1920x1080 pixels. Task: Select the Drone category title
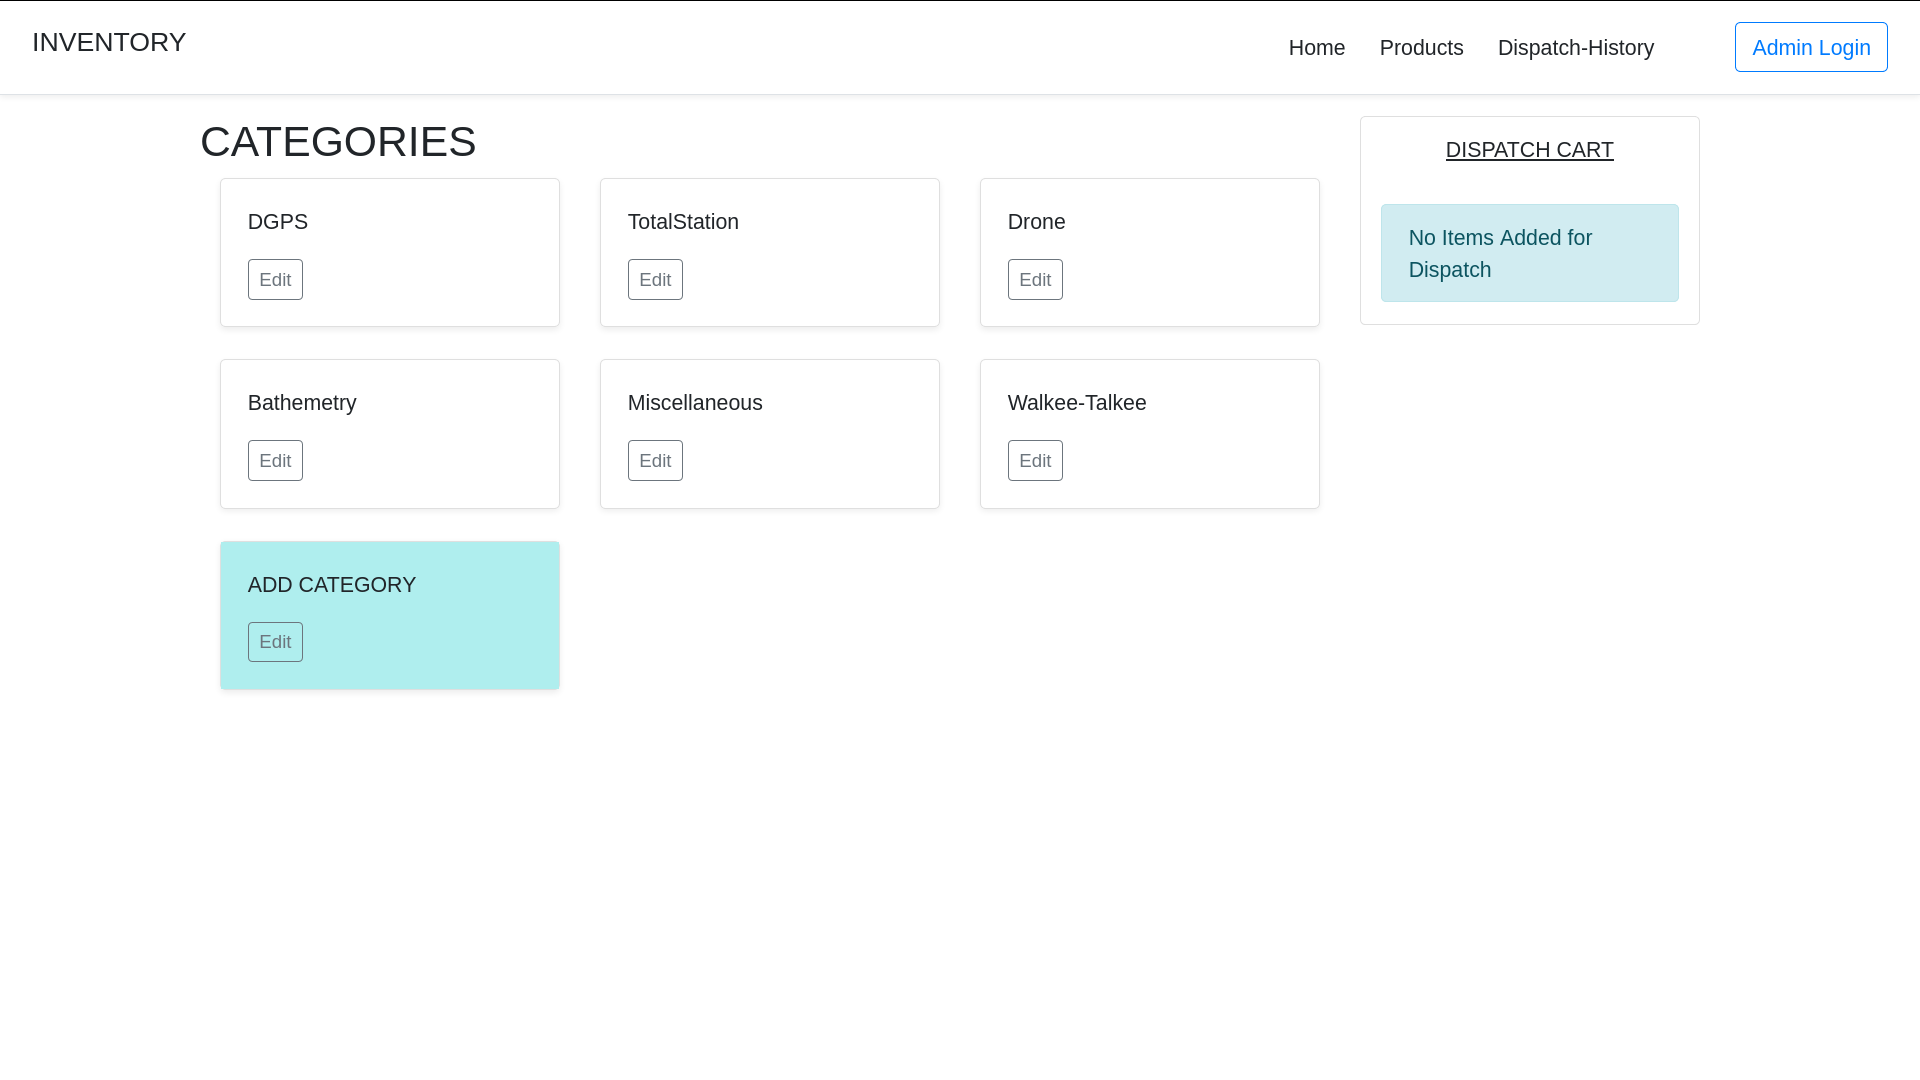click(1036, 222)
